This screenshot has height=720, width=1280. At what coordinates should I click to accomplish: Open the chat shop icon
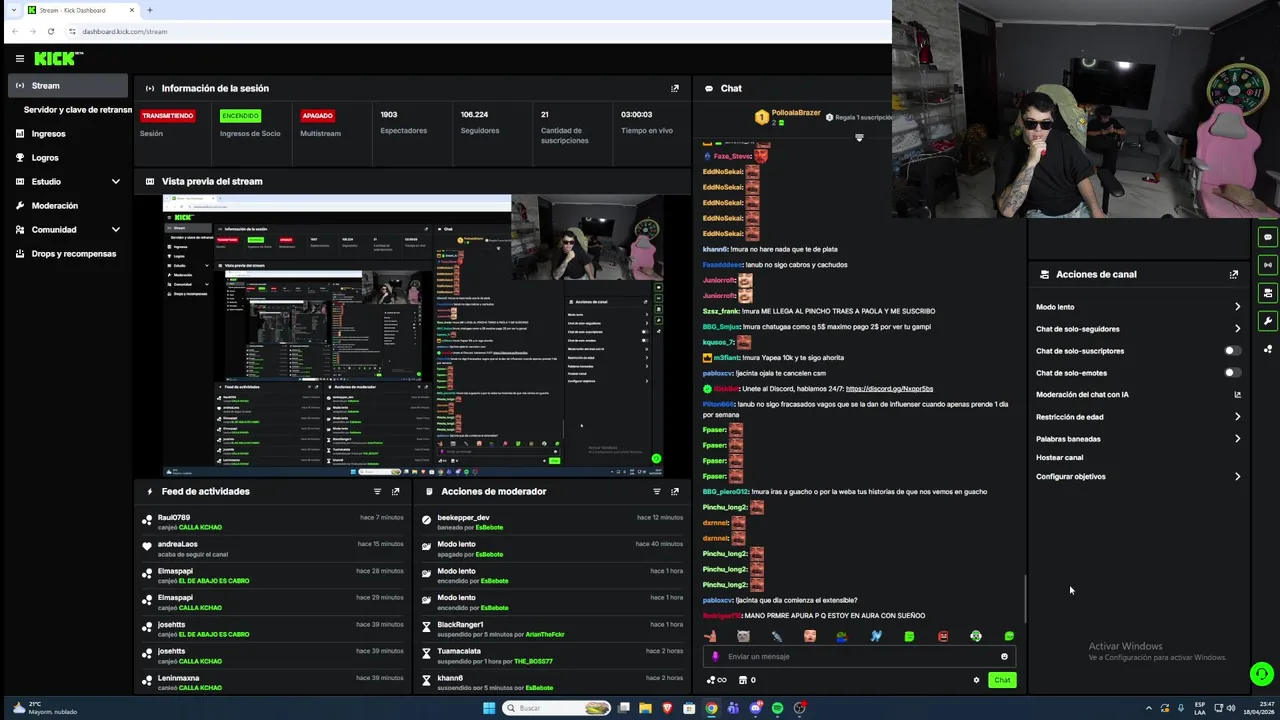pyautogui.click(x=743, y=680)
